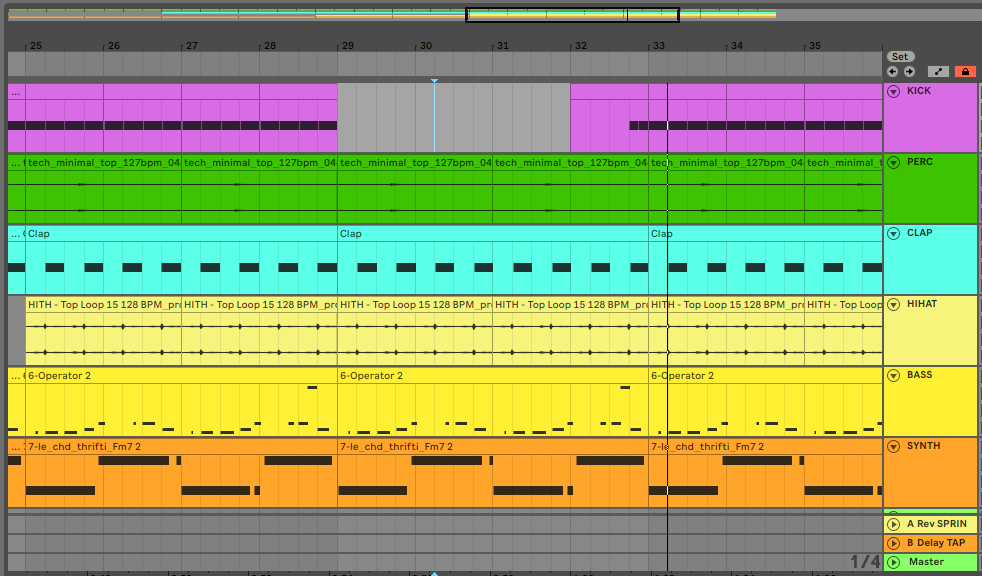
Task: Unfold the Master track
Action: (894, 562)
